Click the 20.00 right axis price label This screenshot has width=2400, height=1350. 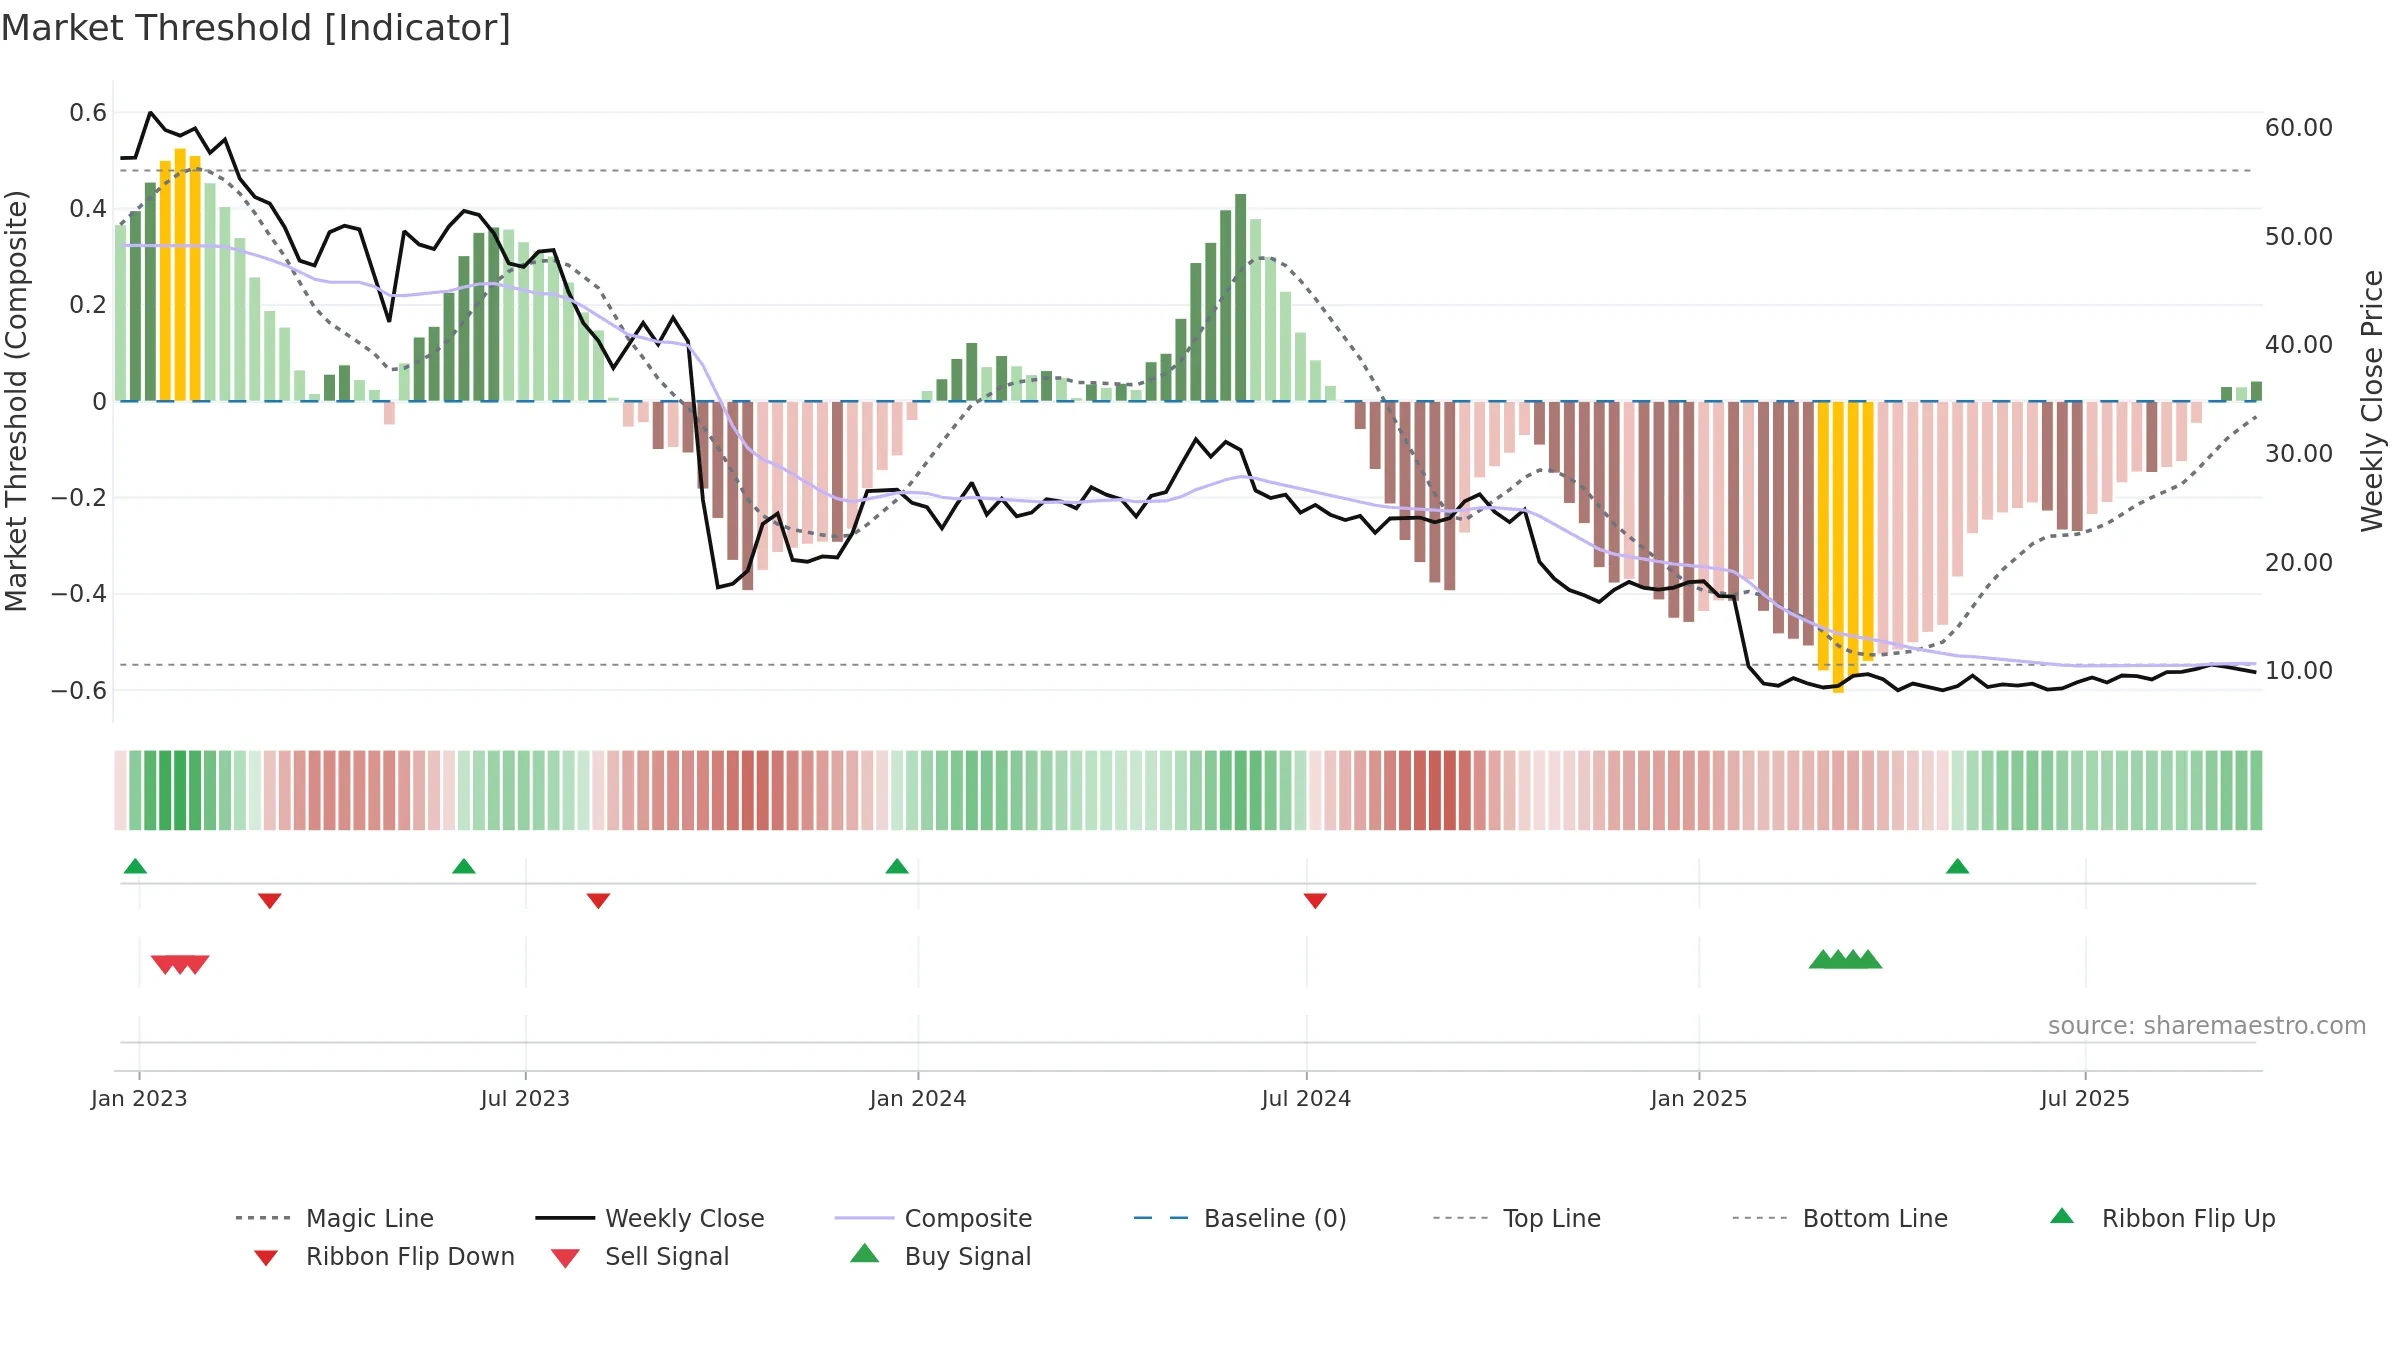click(2299, 563)
